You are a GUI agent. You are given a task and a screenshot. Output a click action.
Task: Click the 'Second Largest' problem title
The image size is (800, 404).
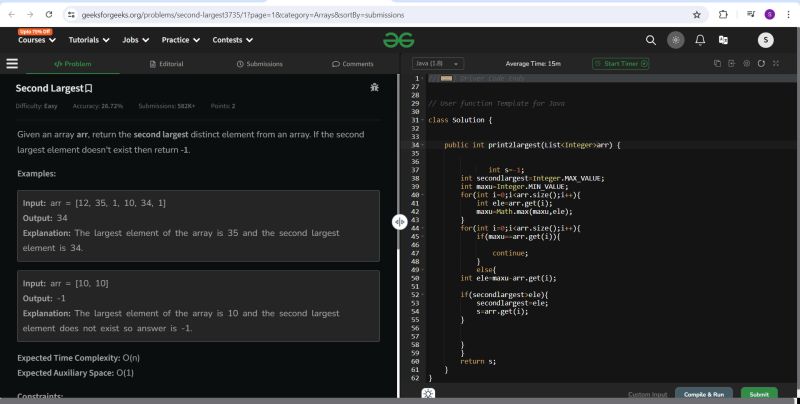tap(49, 88)
